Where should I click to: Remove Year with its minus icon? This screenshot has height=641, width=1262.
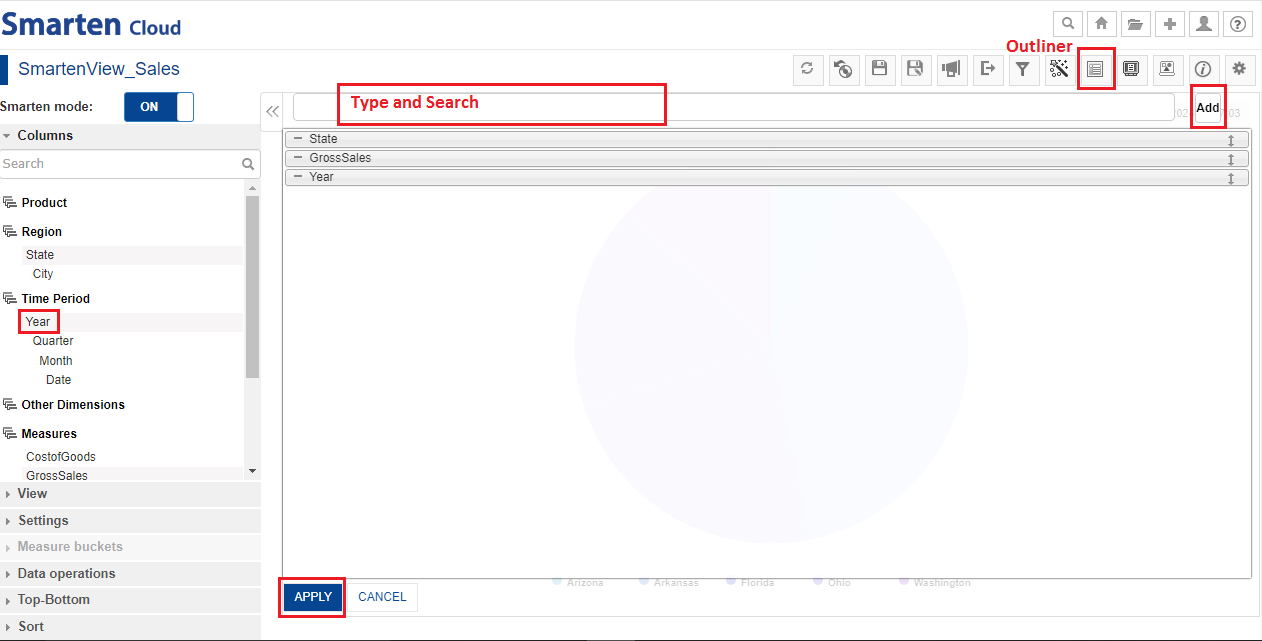298,177
